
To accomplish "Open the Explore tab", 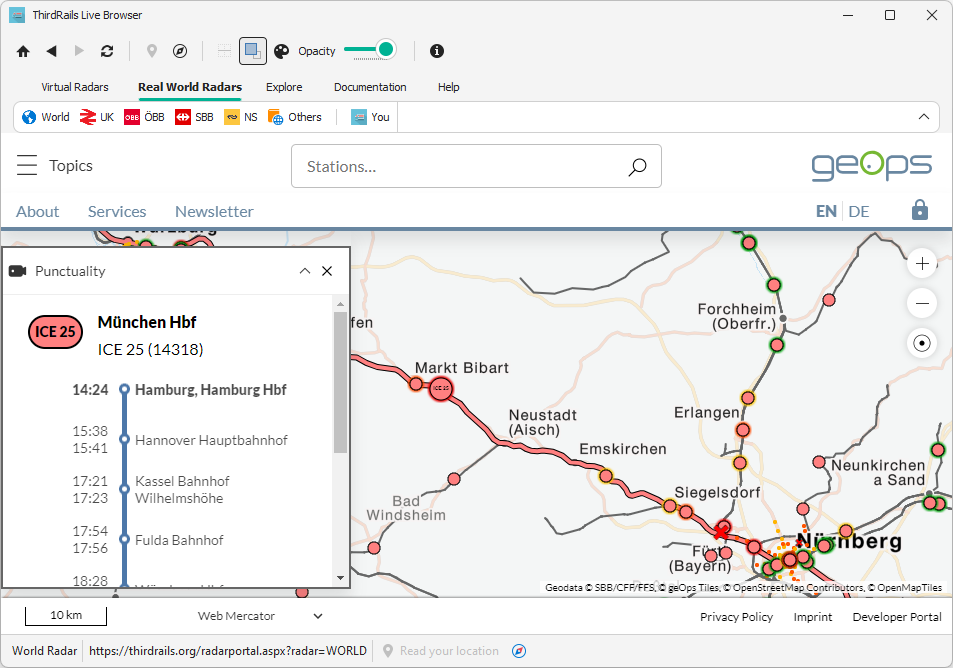I will click(284, 87).
